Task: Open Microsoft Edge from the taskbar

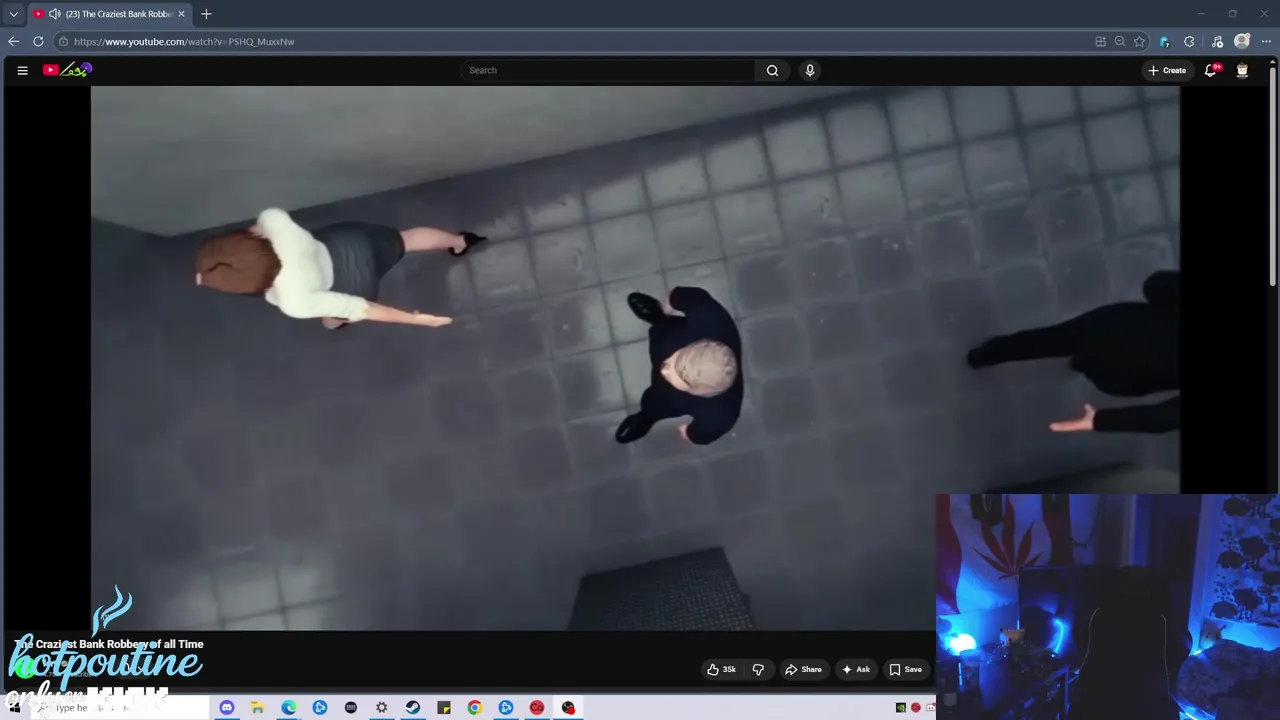Action: coord(288,708)
